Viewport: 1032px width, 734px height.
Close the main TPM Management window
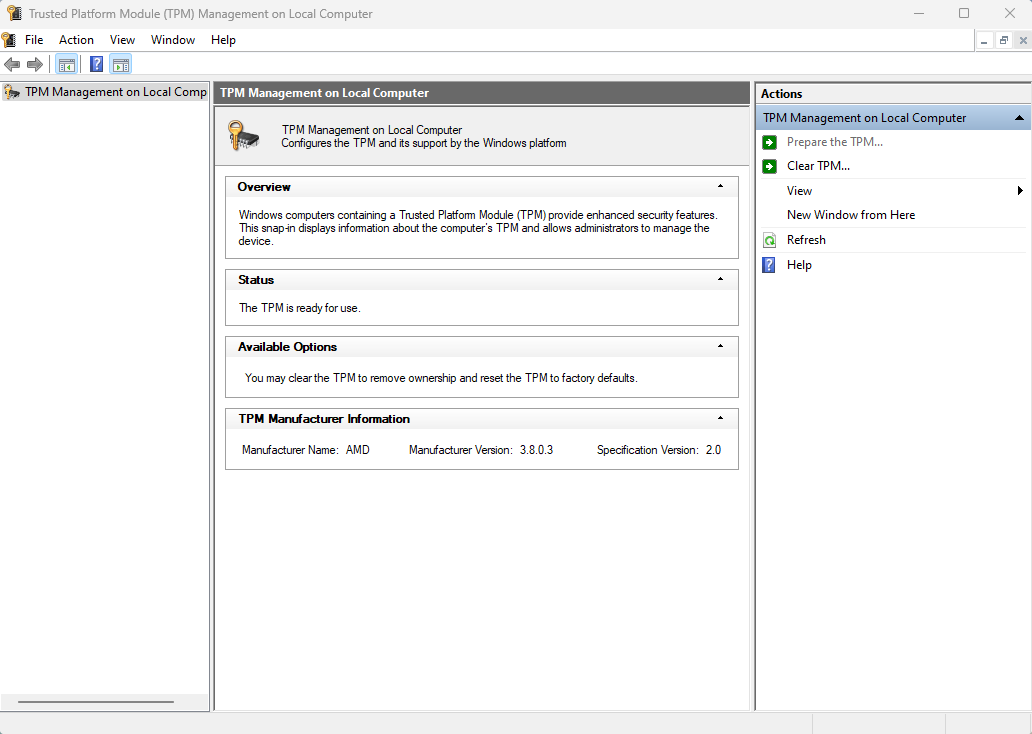1010,13
